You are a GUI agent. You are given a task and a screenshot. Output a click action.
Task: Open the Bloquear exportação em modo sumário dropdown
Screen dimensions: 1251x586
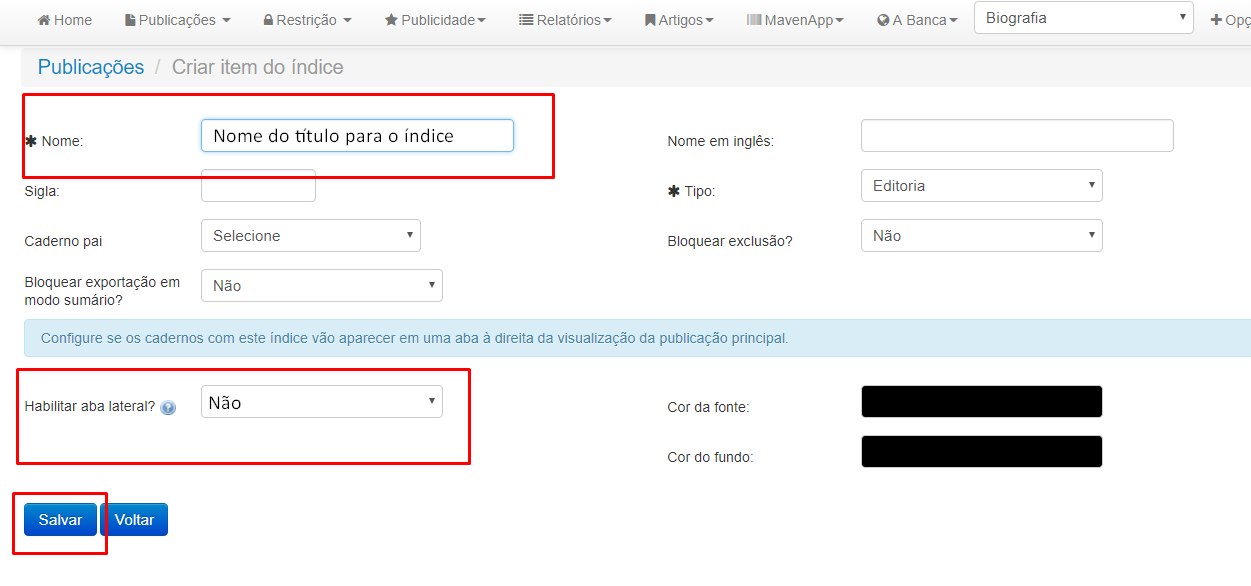[x=322, y=286]
